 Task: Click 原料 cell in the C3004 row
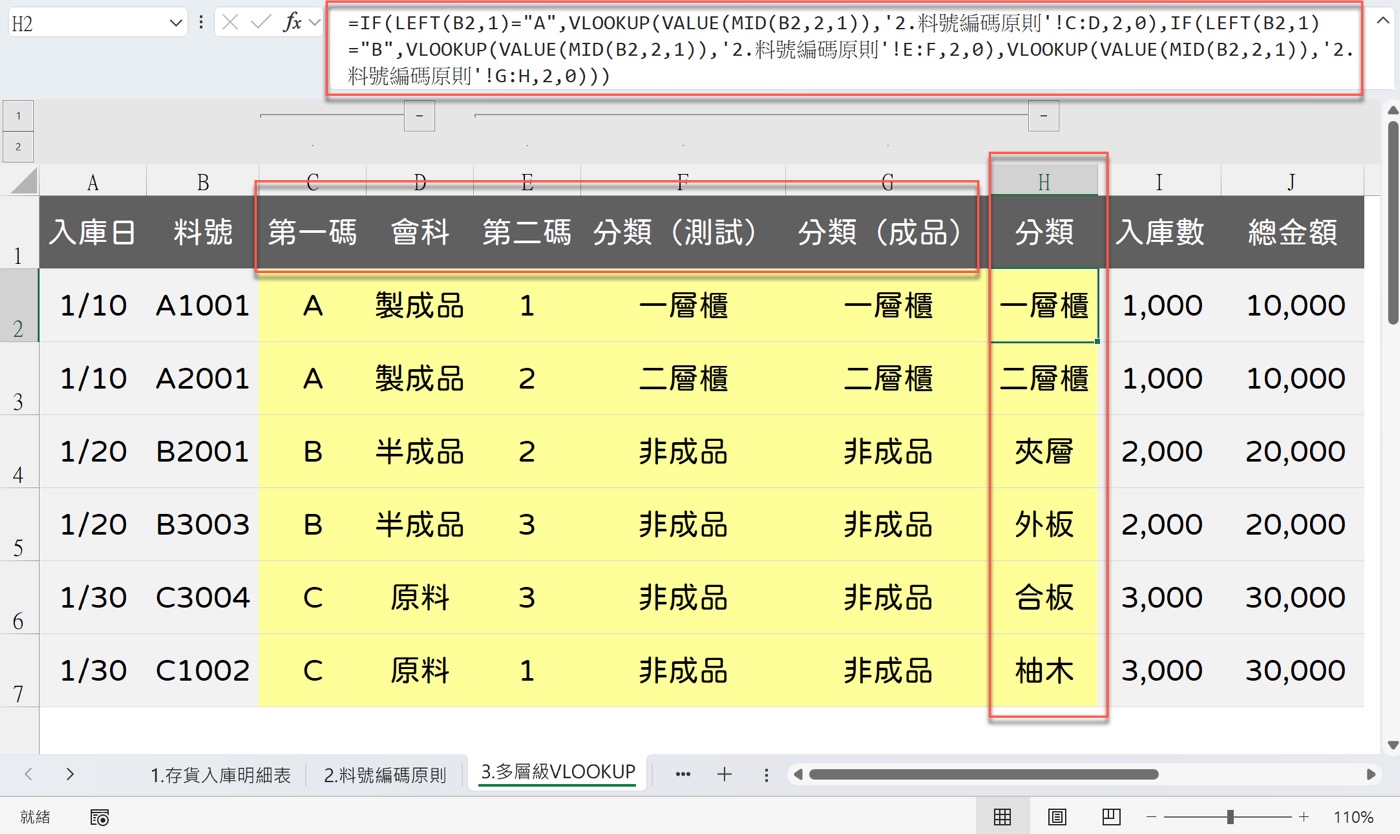click(420, 597)
